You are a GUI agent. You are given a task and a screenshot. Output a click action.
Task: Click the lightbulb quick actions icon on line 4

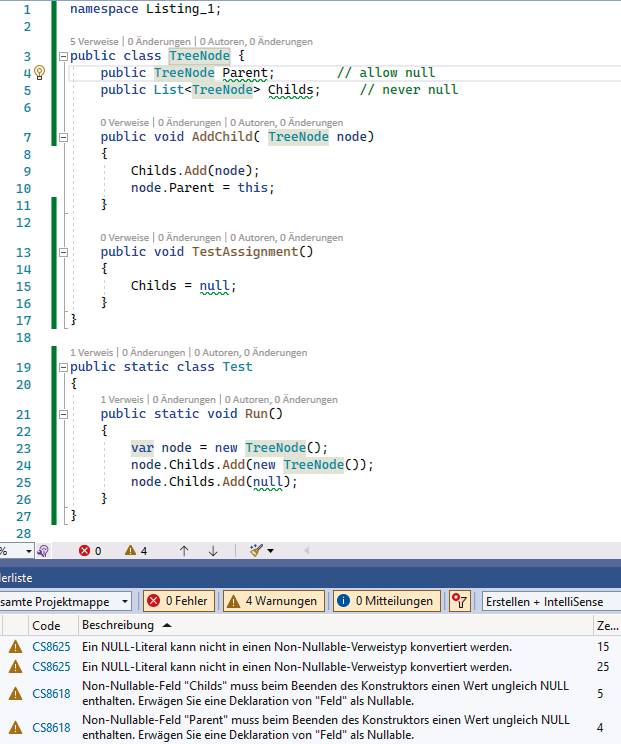coord(40,73)
